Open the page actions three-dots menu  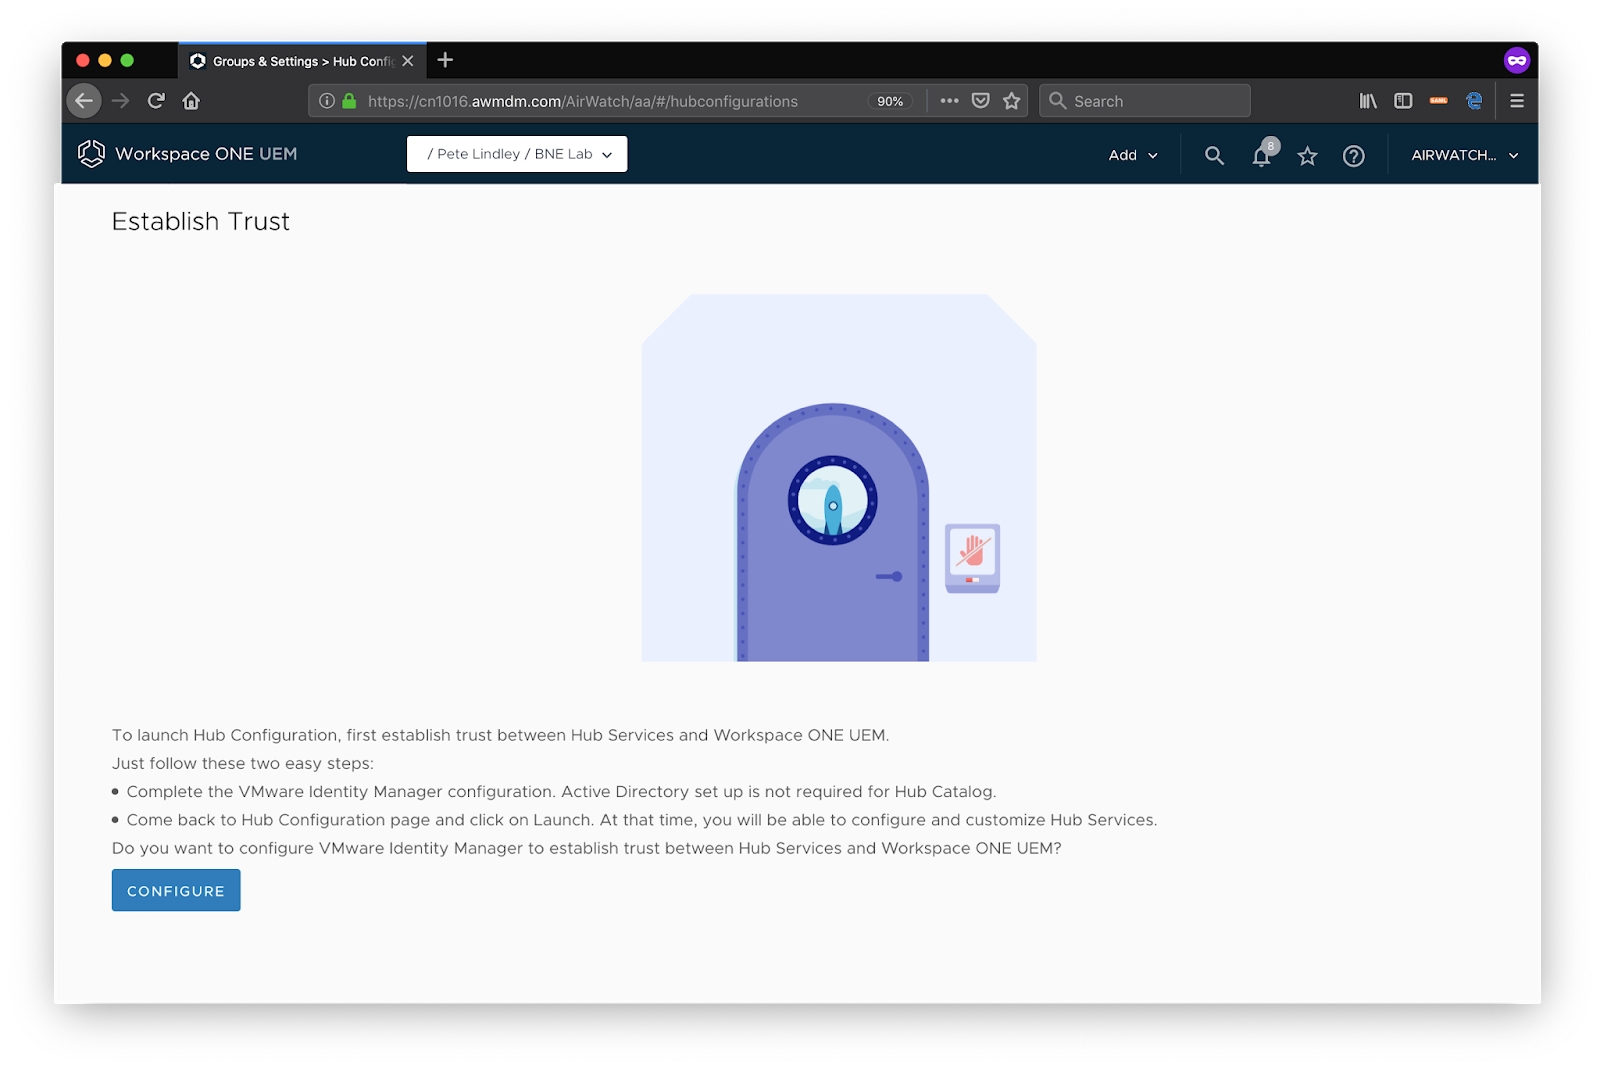click(x=949, y=101)
